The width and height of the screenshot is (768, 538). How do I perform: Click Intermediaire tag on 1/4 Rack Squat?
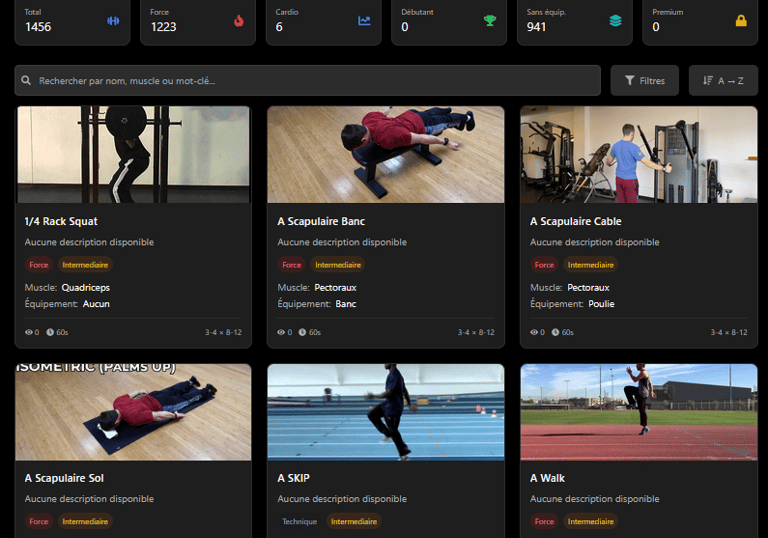(85, 265)
